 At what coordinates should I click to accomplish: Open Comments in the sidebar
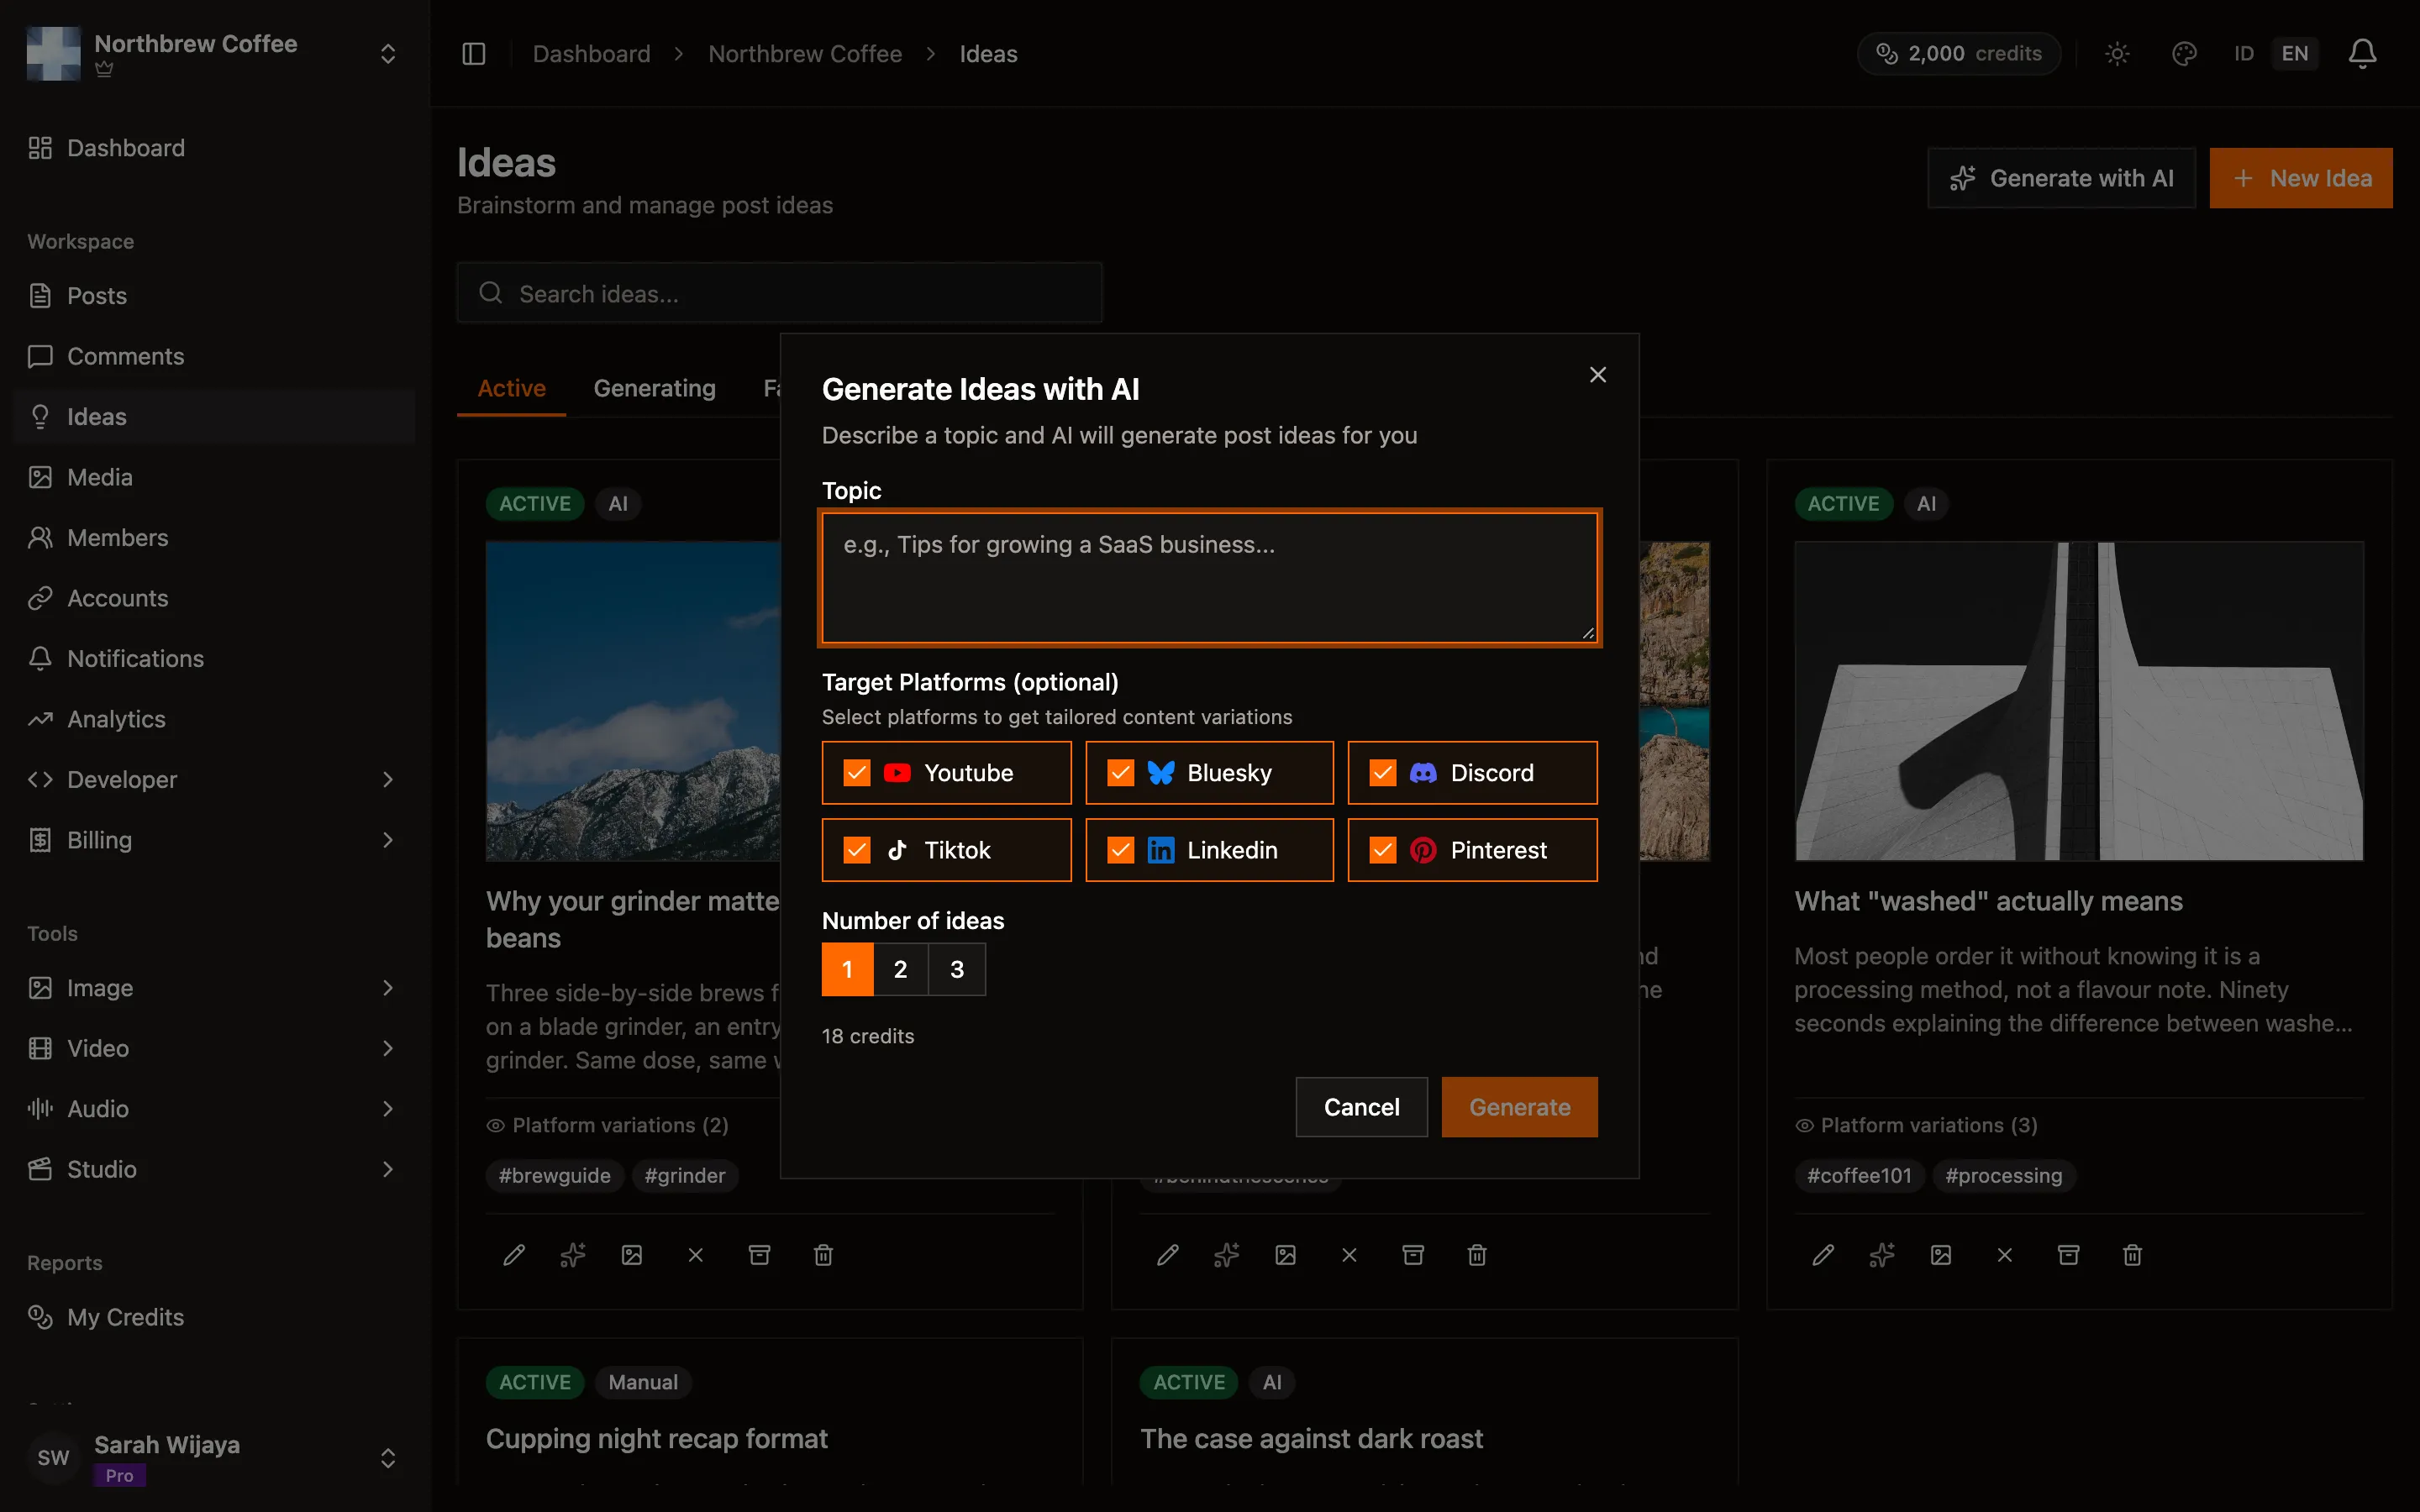(x=215, y=356)
